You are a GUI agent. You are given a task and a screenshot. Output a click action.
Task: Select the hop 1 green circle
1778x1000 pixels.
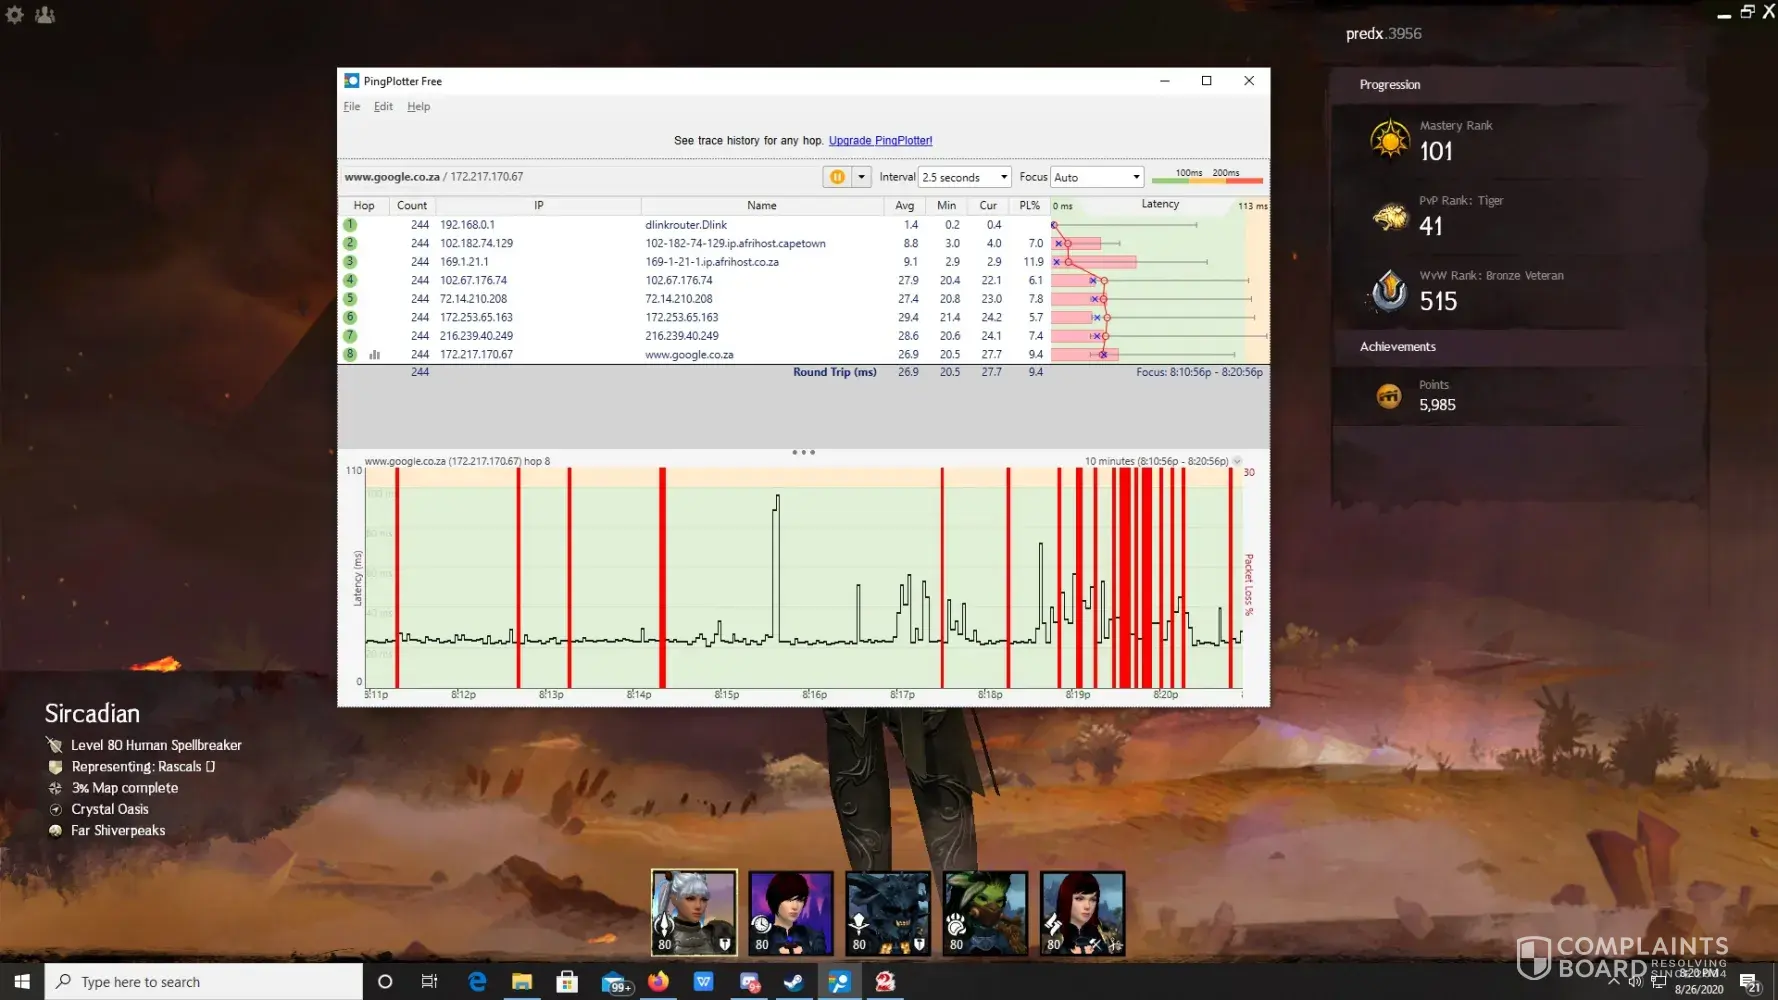350,225
